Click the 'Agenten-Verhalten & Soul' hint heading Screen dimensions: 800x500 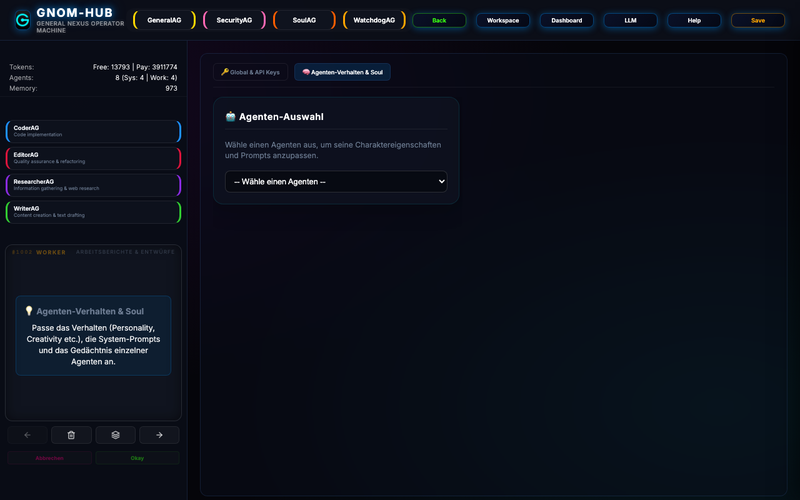tap(90, 311)
